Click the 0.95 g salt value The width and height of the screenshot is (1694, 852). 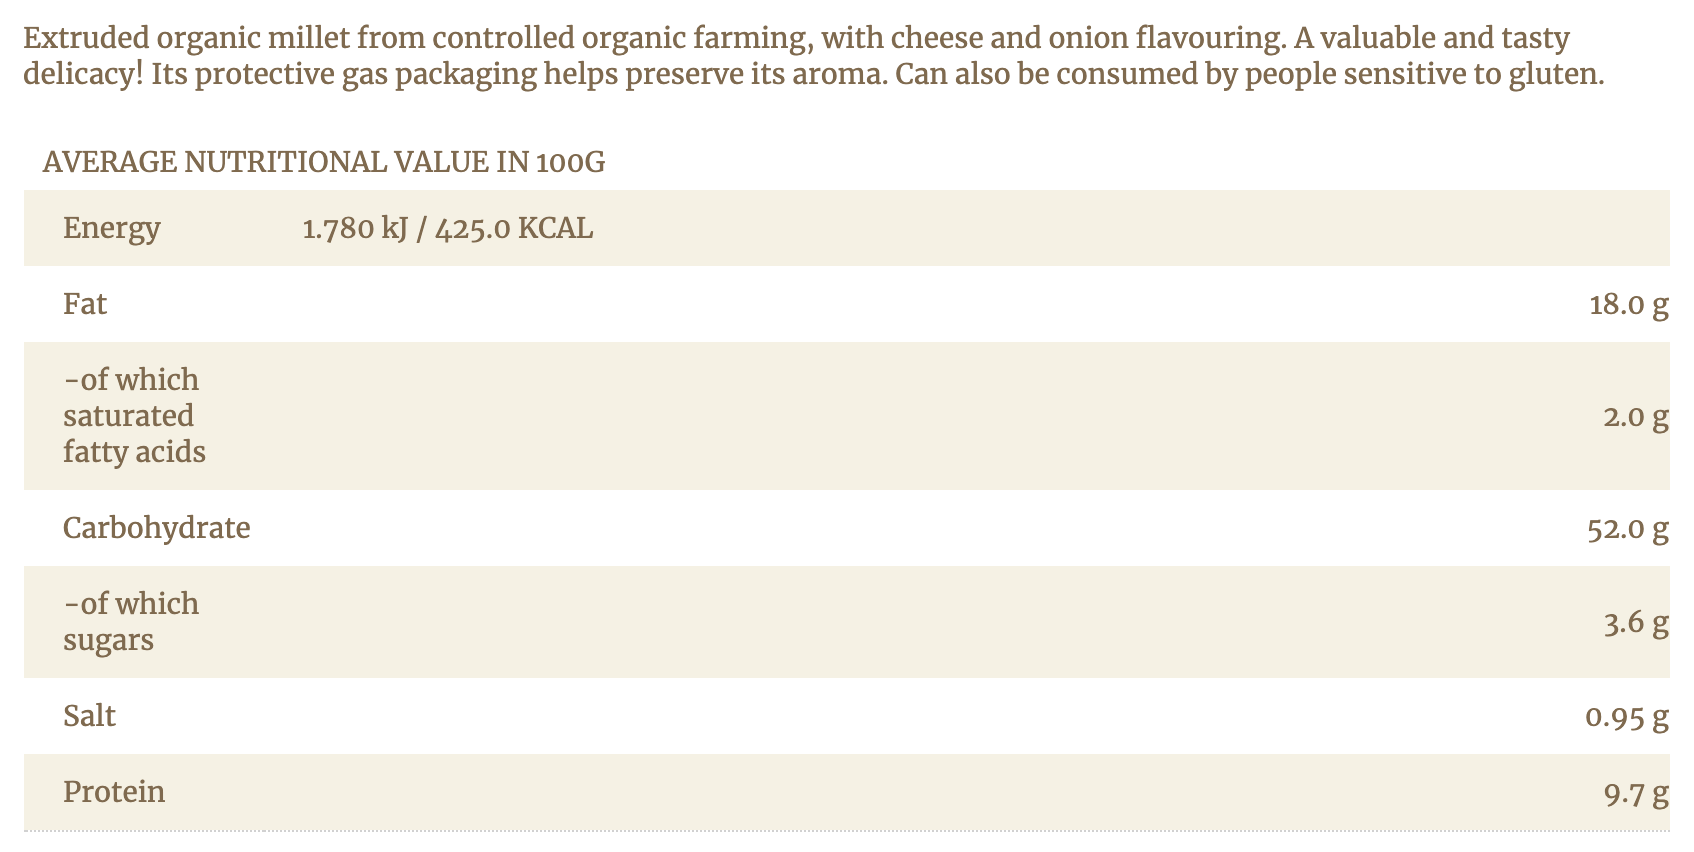[1626, 716]
